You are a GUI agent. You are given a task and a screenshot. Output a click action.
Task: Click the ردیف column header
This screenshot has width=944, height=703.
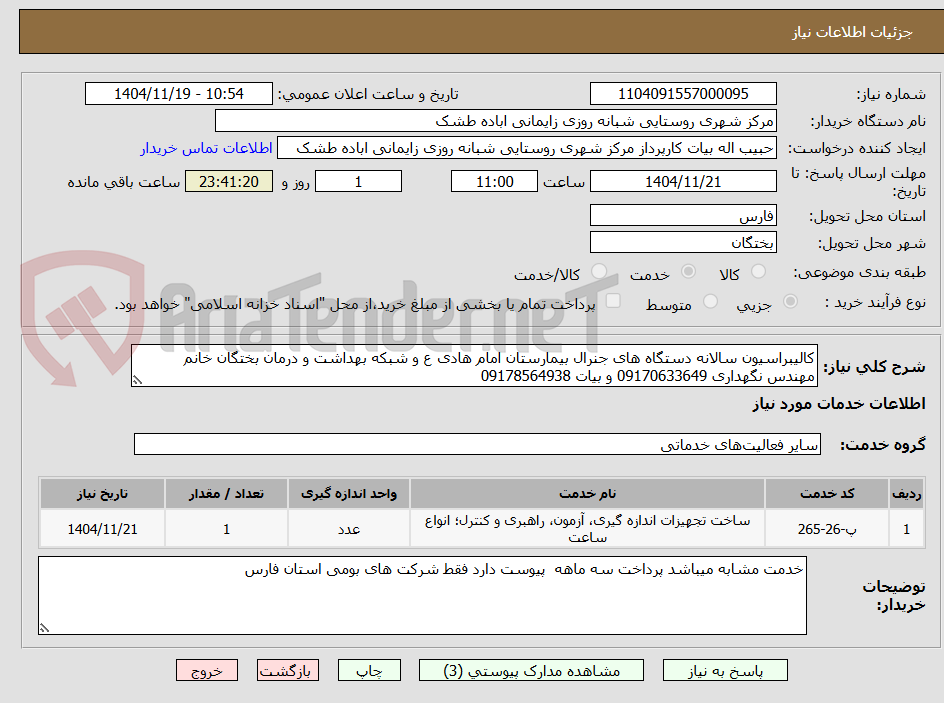tap(907, 494)
